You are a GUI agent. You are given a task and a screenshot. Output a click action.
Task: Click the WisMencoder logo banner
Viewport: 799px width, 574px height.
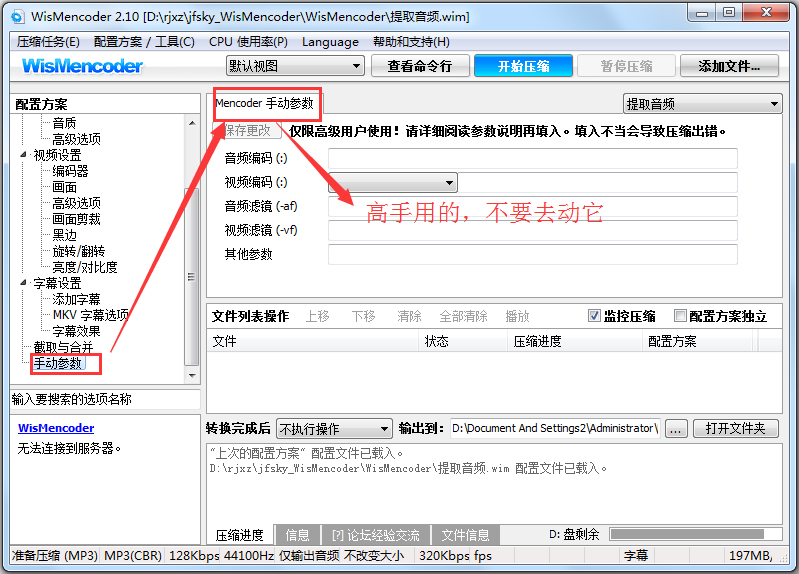coord(82,66)
